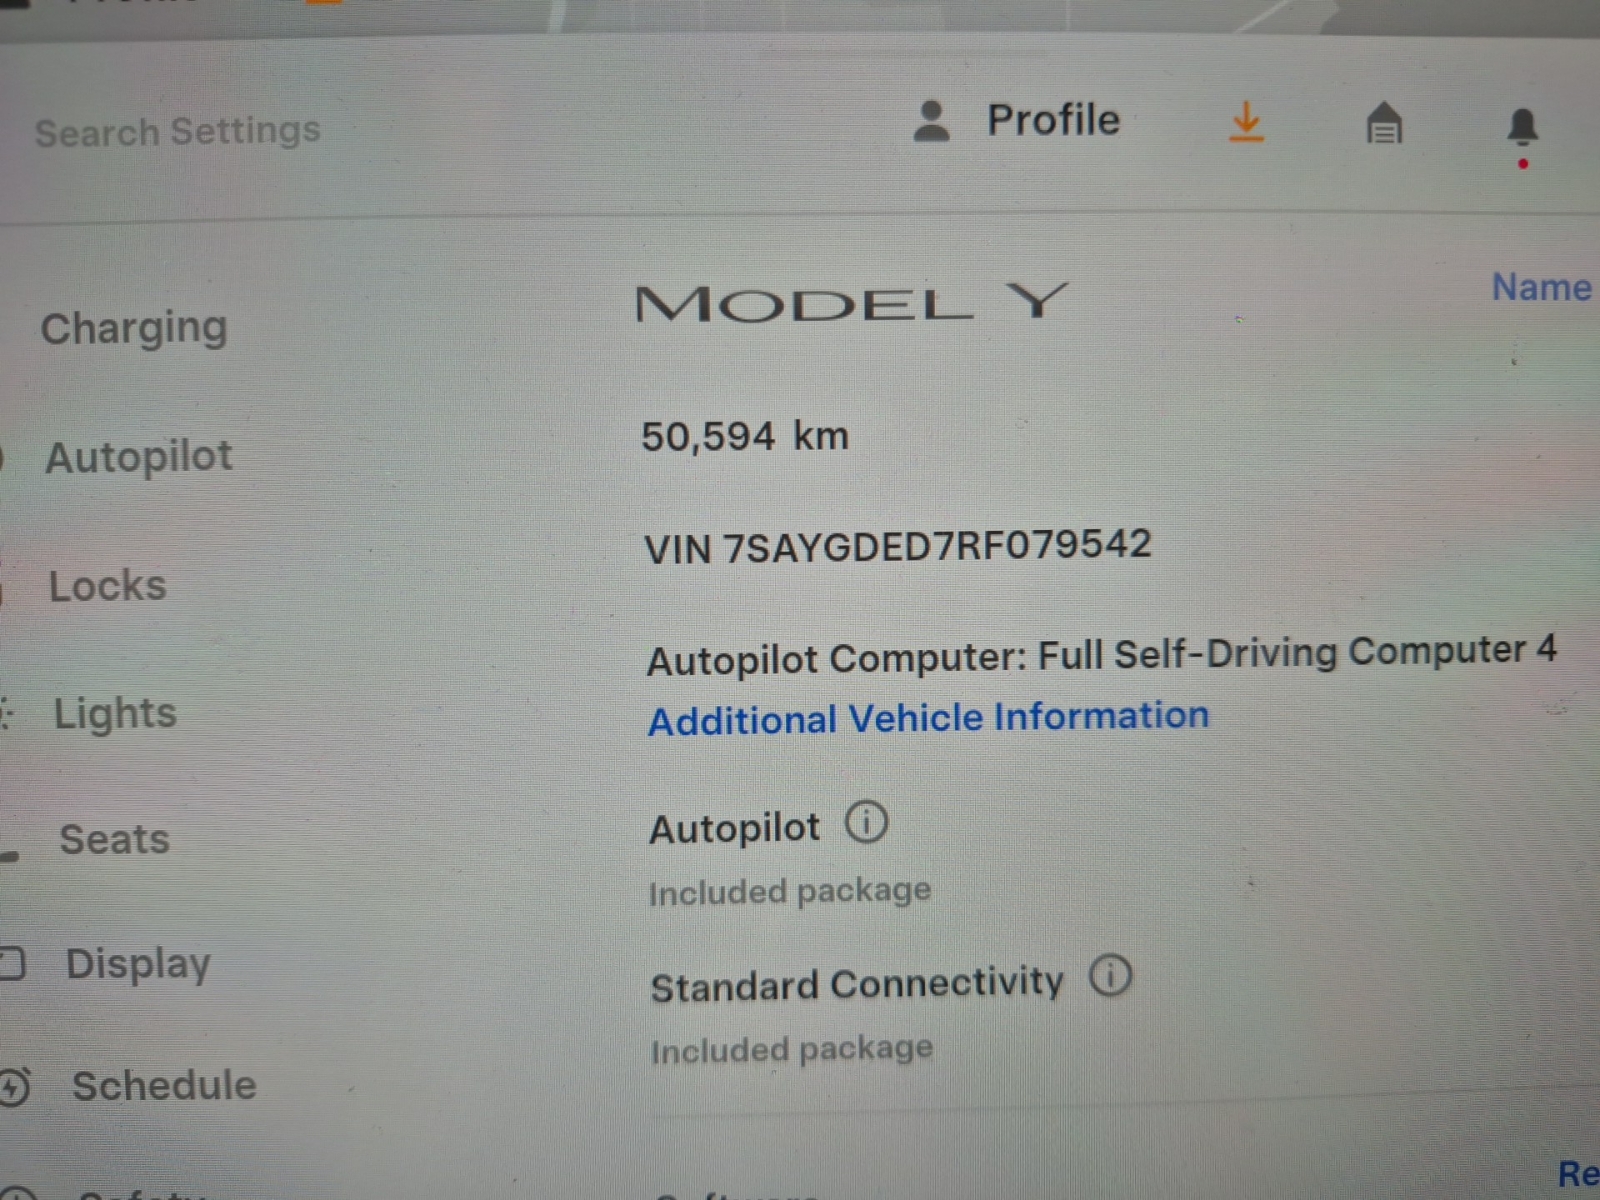Image resolution: width=1600 pixels, height=1200 pixels.
Task: Open the Display settings menu
Action: (x=138, y=964)
